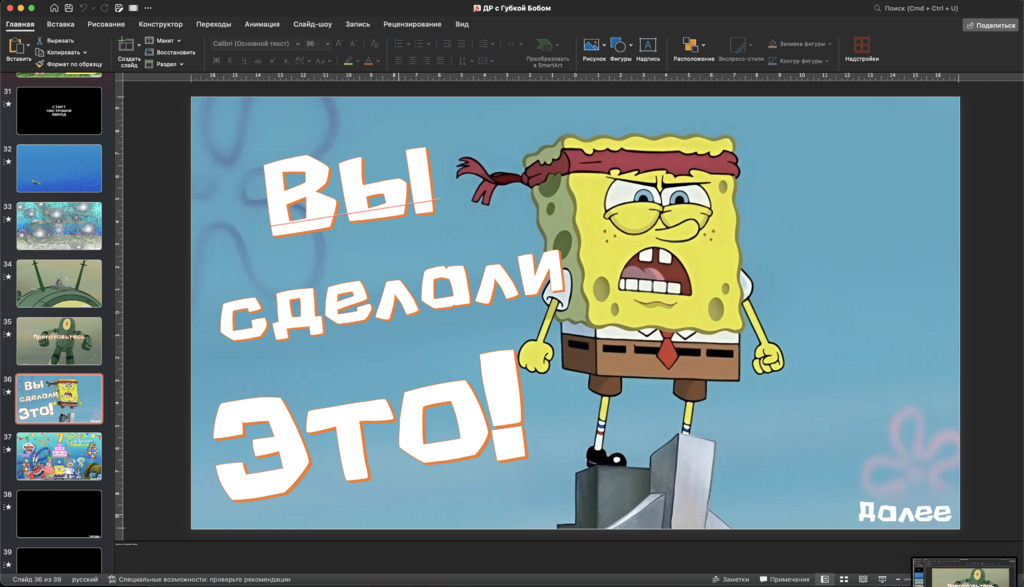The height and width of the screenshot is (587, 1024).
Task: Switch to slide sorter view
Action: [x=844, y=579]
